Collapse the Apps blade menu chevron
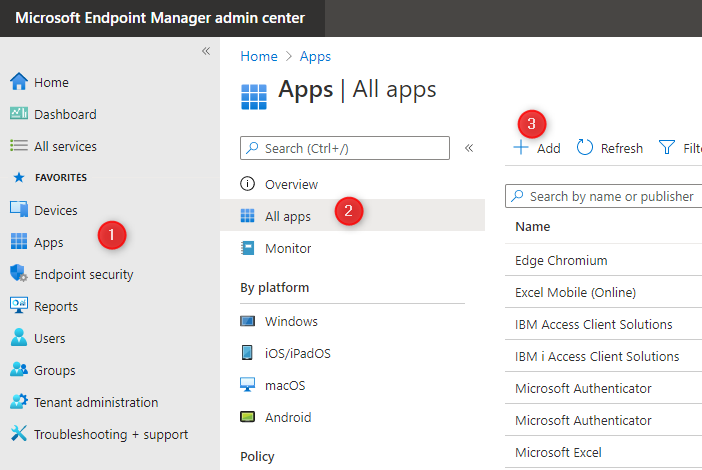Image resolution: width=702 pixels, height=470 pixels. 468,148
